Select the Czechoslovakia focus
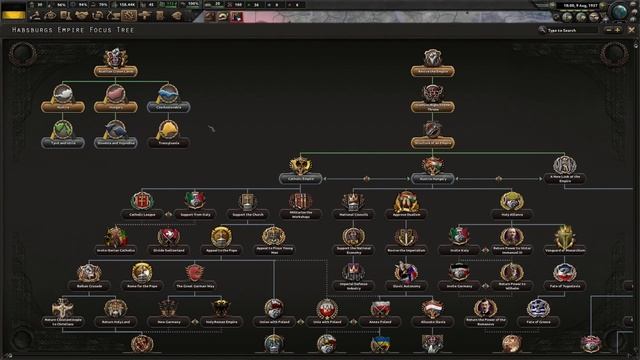The width and height of the screenshot is (640, 360). click(x=168, y=98)
